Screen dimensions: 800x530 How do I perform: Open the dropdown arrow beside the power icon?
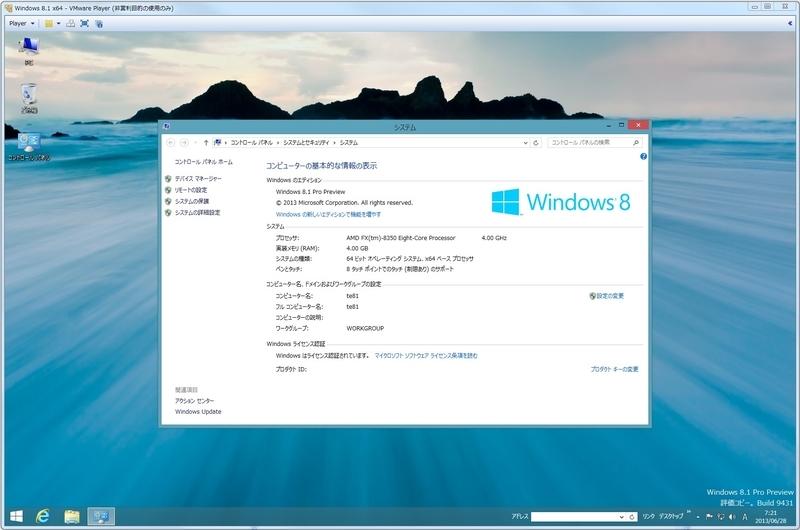click(58, 23)
